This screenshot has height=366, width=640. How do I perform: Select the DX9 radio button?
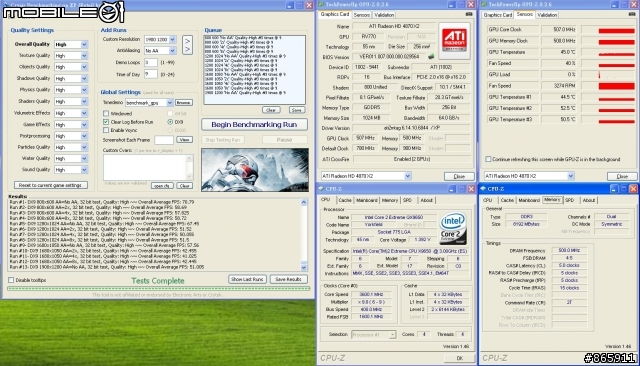pyautogui.click(x=170, y=122)
